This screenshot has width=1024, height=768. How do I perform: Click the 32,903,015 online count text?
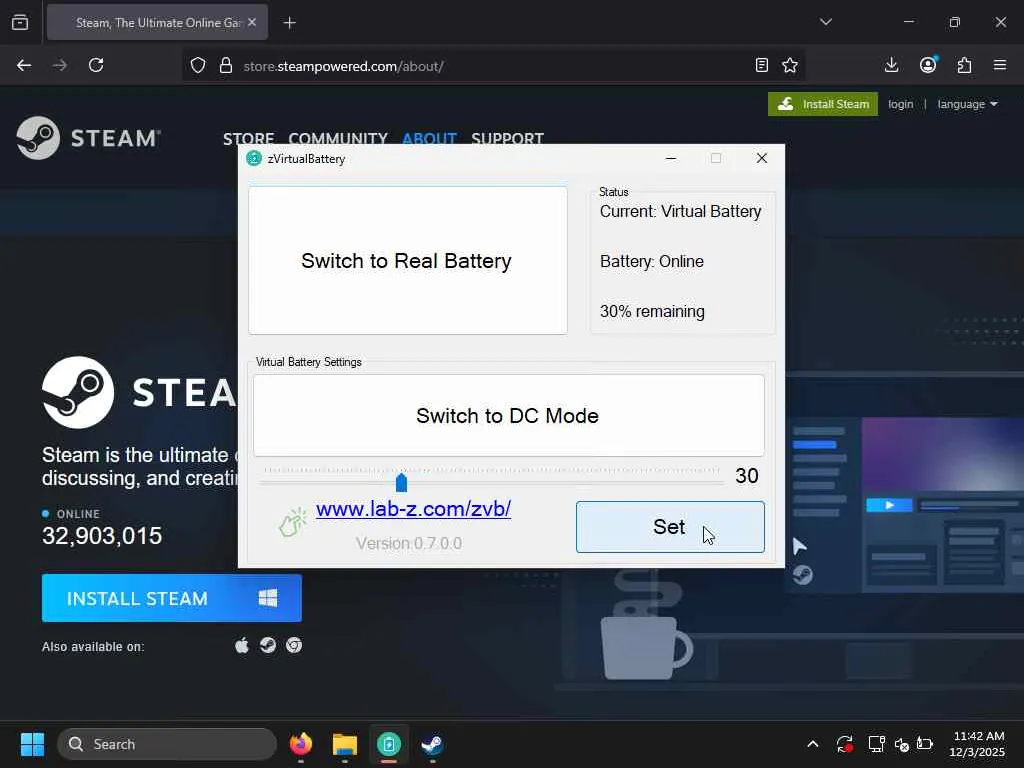pyautogui.click(x=102, y=536)
